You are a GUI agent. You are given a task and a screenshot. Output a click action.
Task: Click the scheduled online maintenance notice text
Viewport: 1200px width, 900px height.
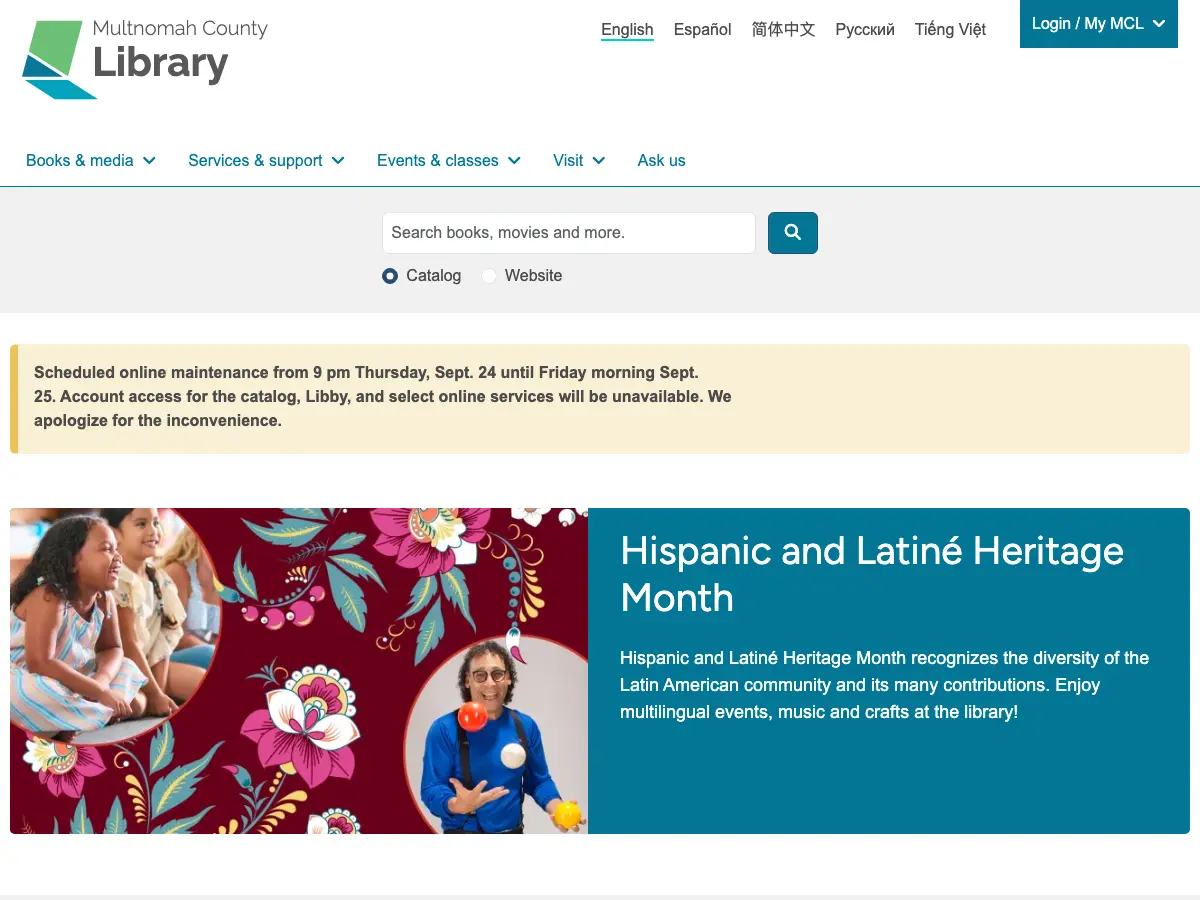pyautogui.click(x=383, y=397)
